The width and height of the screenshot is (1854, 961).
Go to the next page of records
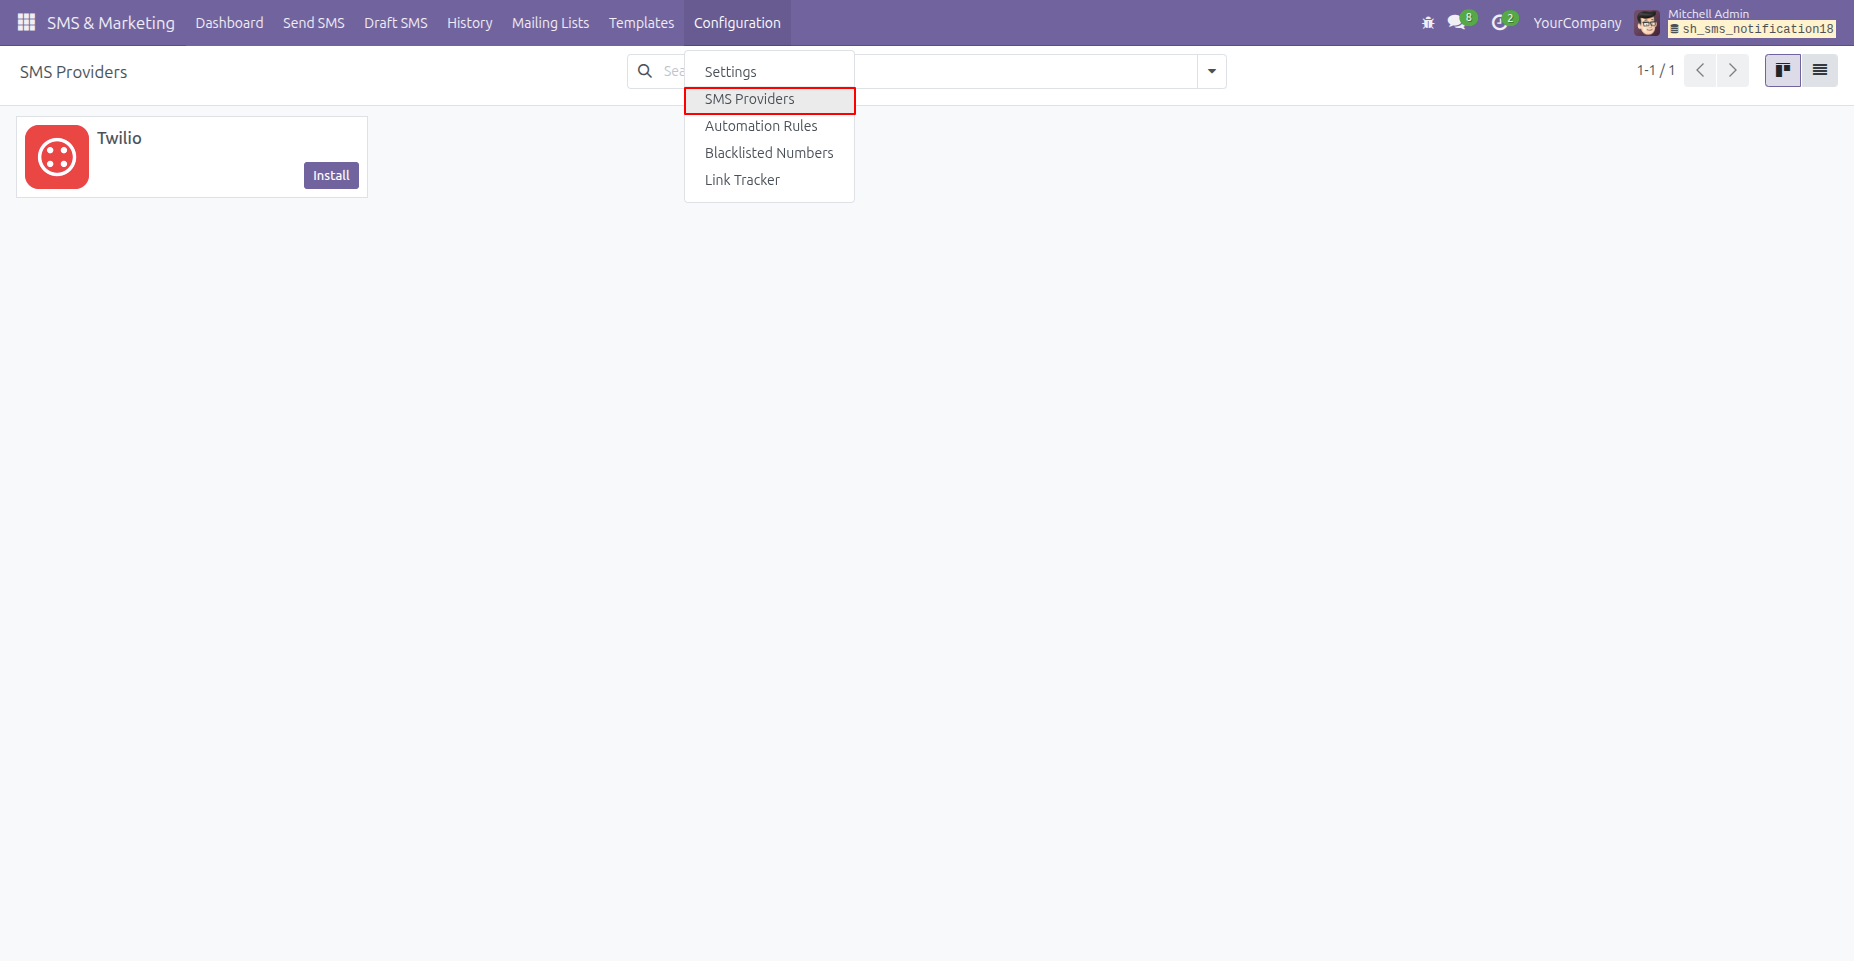click(1733, 71)
